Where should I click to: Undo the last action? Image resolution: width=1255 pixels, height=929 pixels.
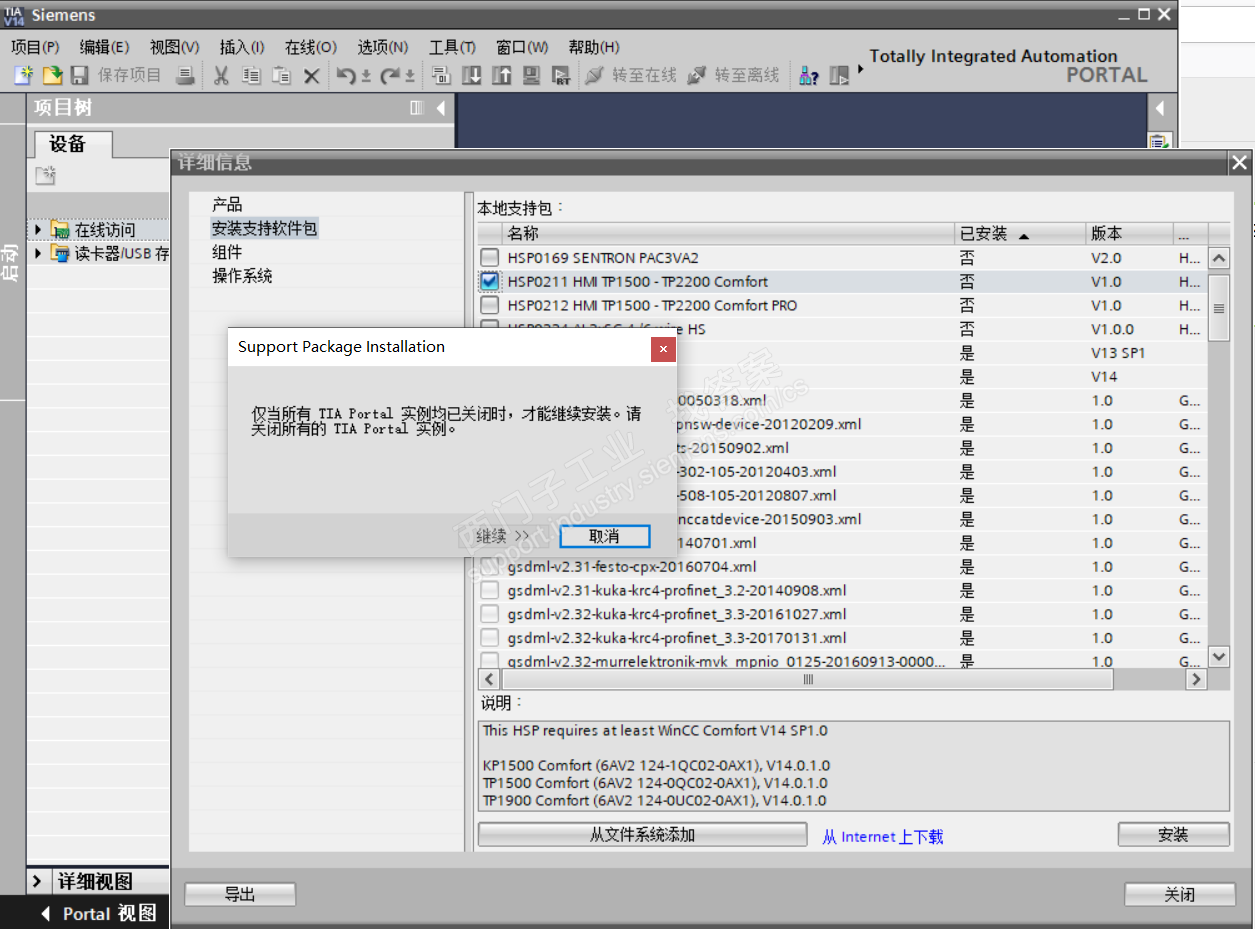click(346, 75)
